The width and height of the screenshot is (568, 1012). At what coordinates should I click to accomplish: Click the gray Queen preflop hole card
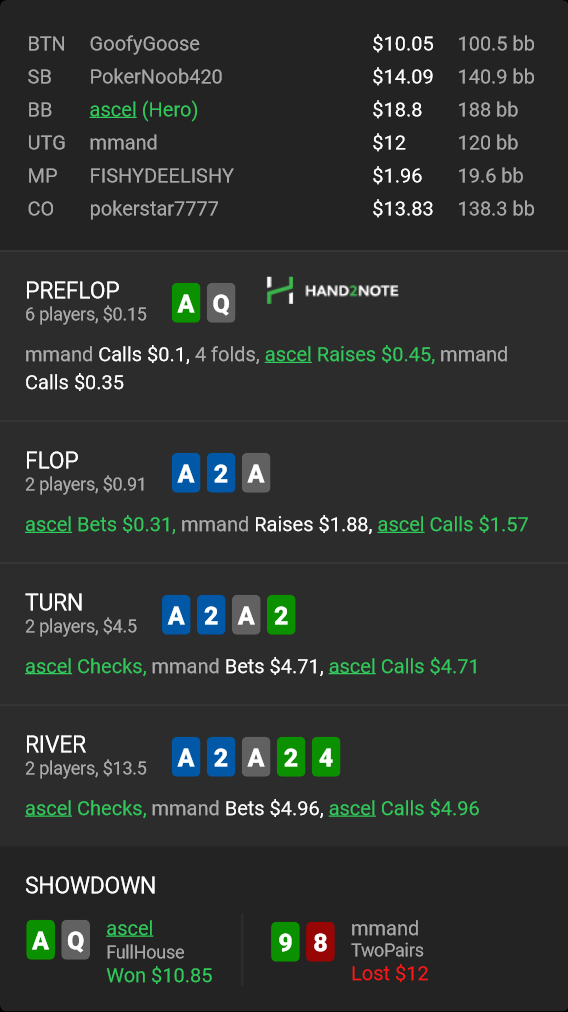[221, 303]
